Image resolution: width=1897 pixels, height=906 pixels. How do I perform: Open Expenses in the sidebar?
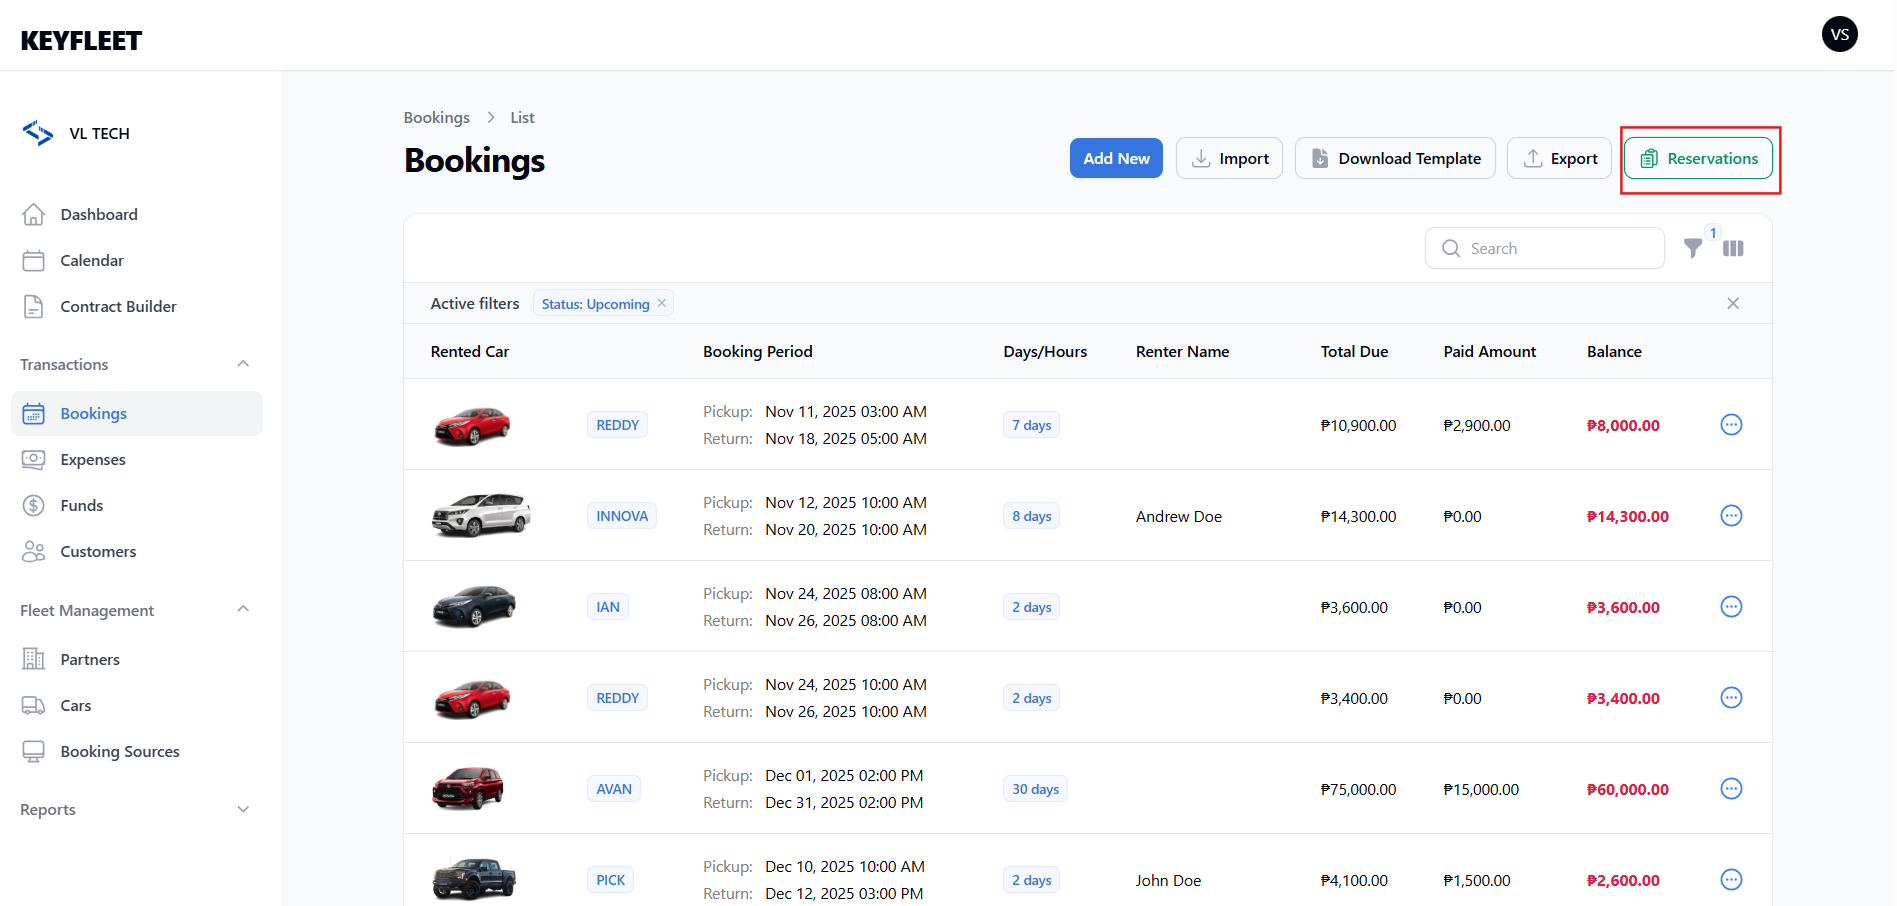92,460
